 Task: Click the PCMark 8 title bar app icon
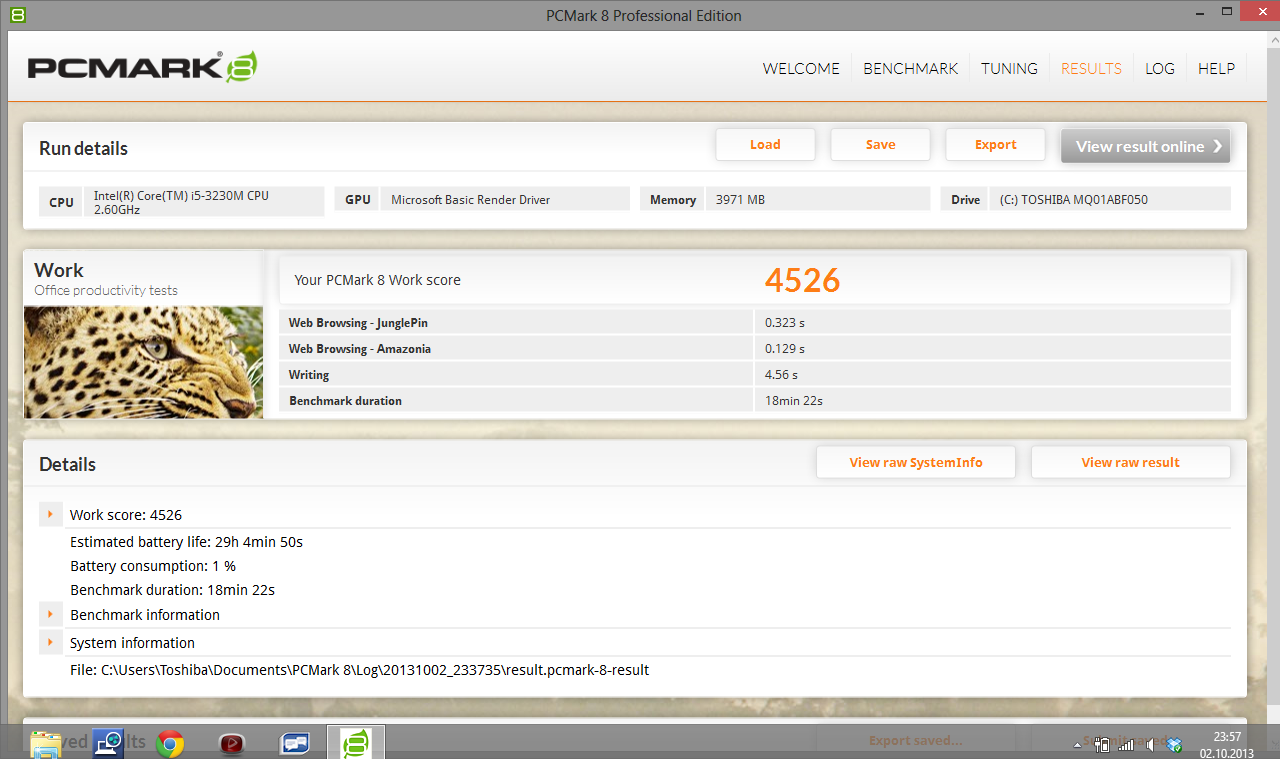click(x=18, y=15)
